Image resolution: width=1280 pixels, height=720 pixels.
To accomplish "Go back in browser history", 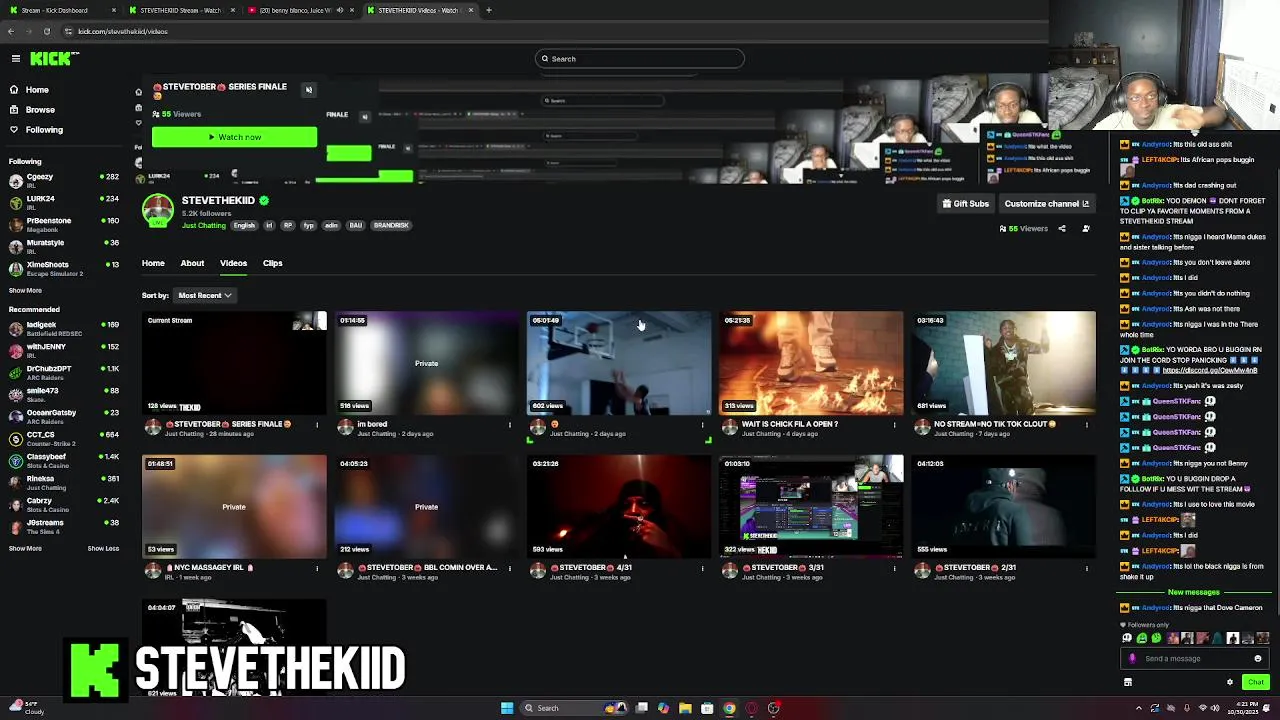I will pyautogui.click(x=11, y=31).
